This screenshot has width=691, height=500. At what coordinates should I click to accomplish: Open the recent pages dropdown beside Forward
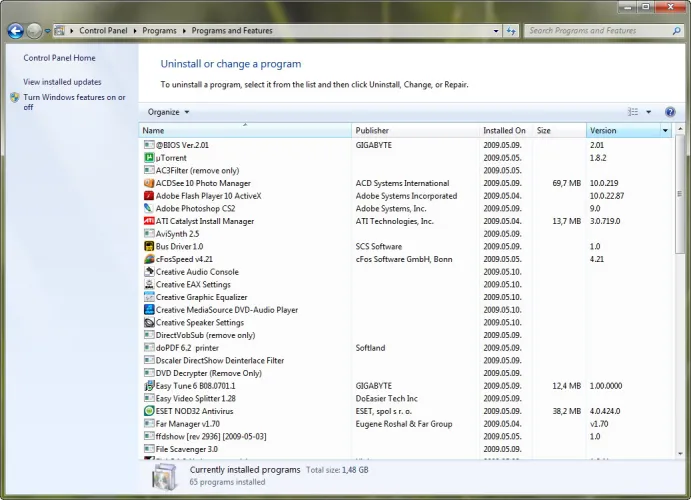pyautogui.click(x=47, y=31)
